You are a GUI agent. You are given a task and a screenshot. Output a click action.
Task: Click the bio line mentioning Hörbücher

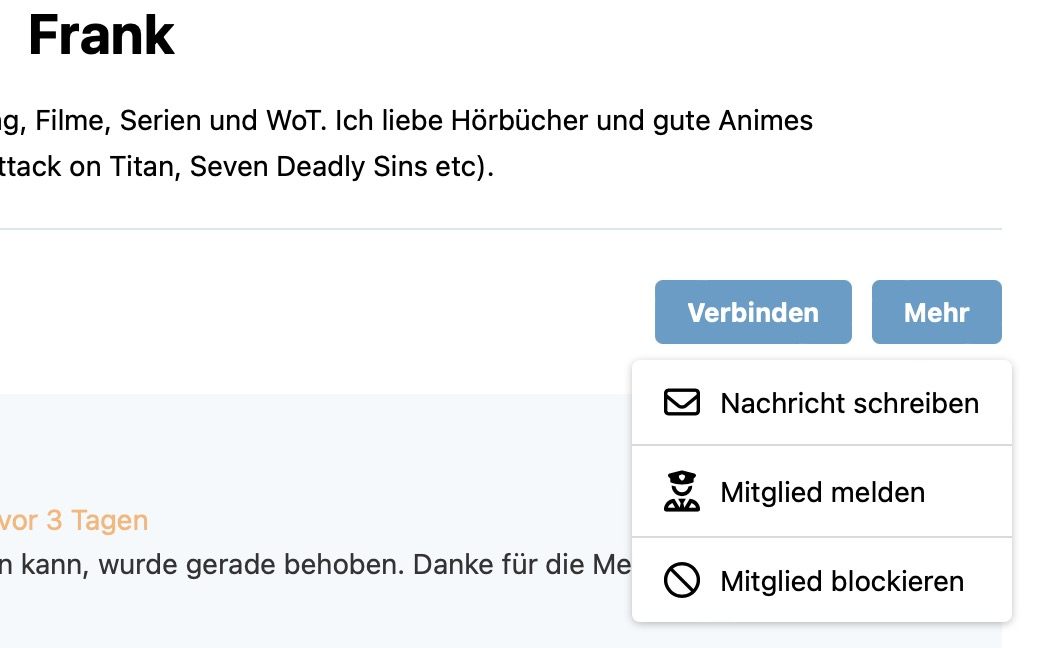tap(406, 121)
